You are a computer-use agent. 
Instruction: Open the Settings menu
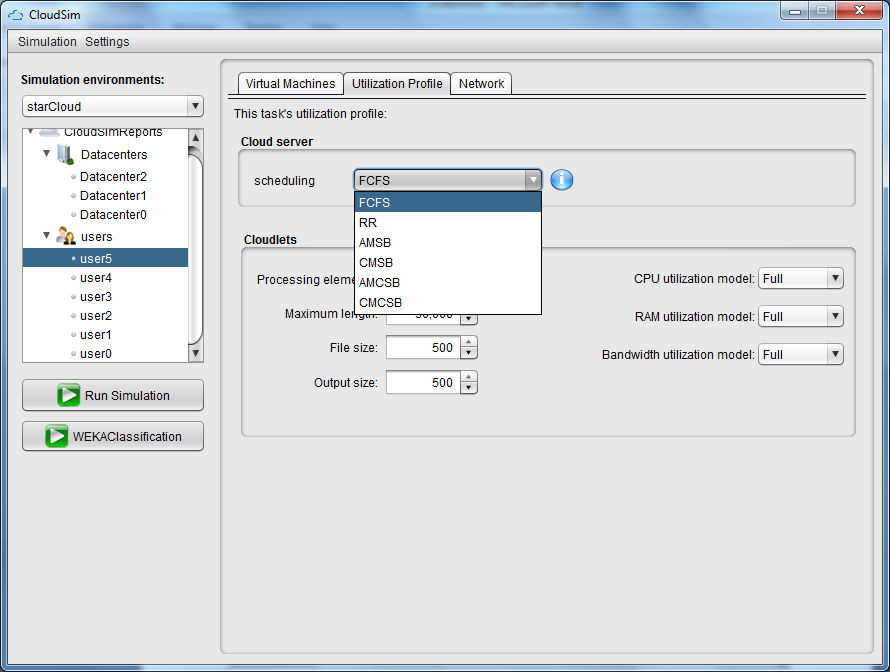[x=107, y=41]
